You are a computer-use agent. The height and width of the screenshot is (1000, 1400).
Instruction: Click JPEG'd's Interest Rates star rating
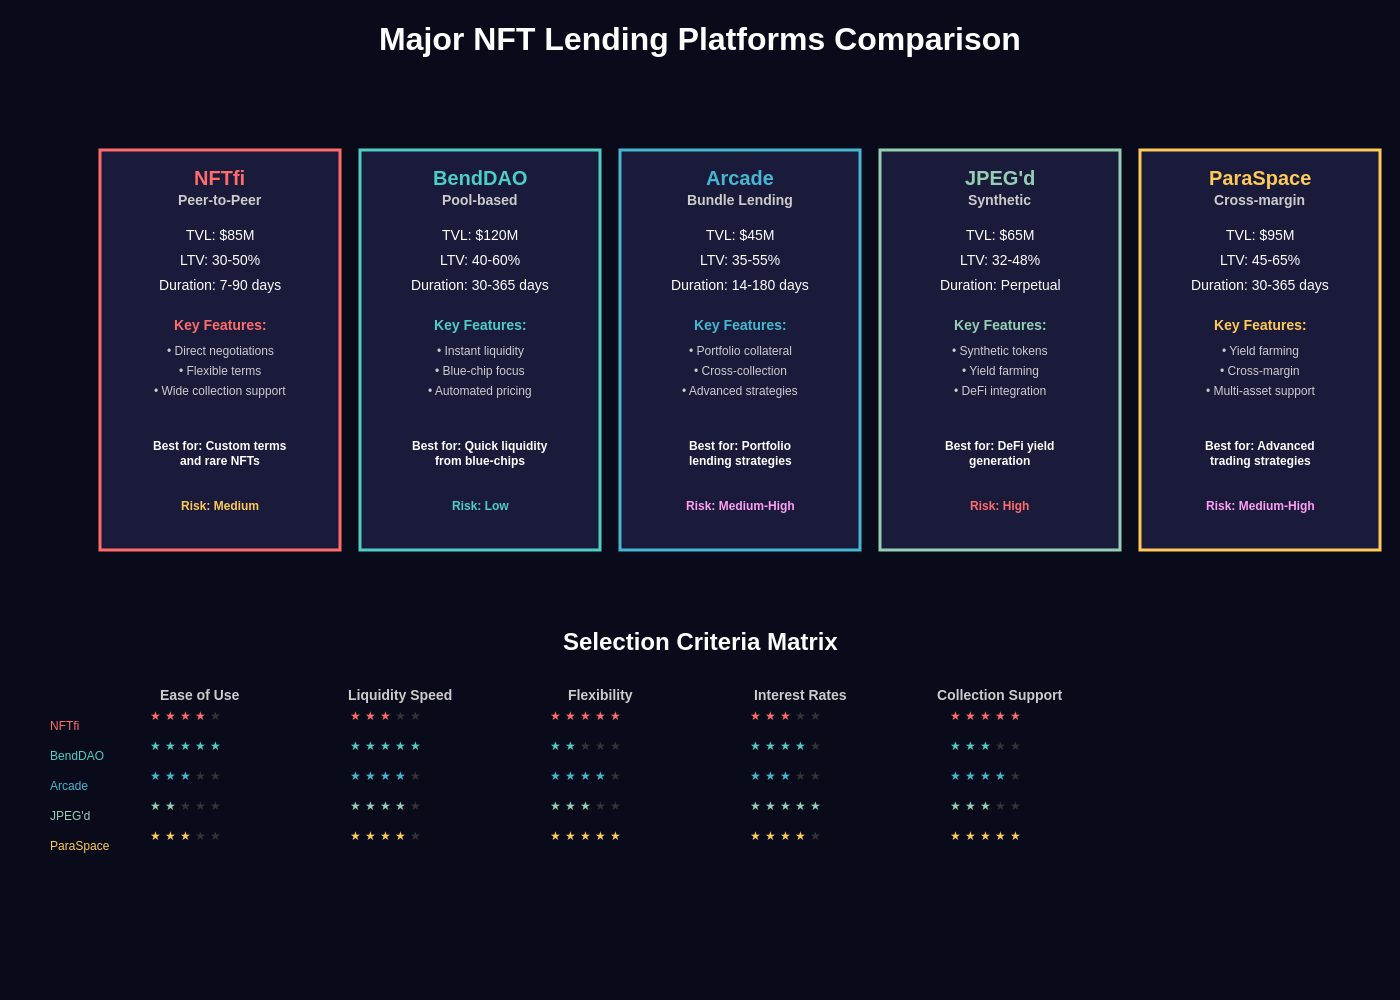785,806
